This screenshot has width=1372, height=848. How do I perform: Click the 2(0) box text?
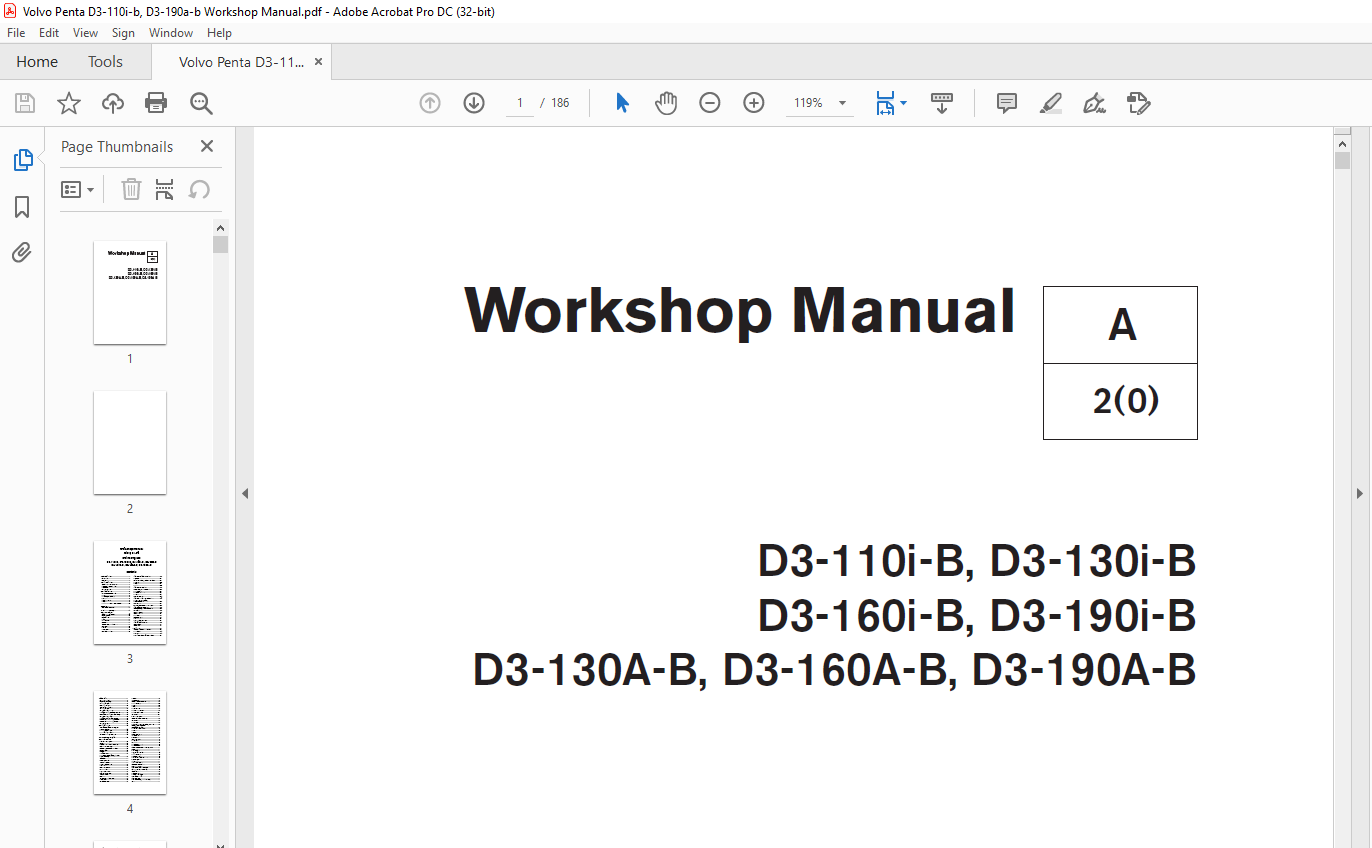[x=1125, y=401]
